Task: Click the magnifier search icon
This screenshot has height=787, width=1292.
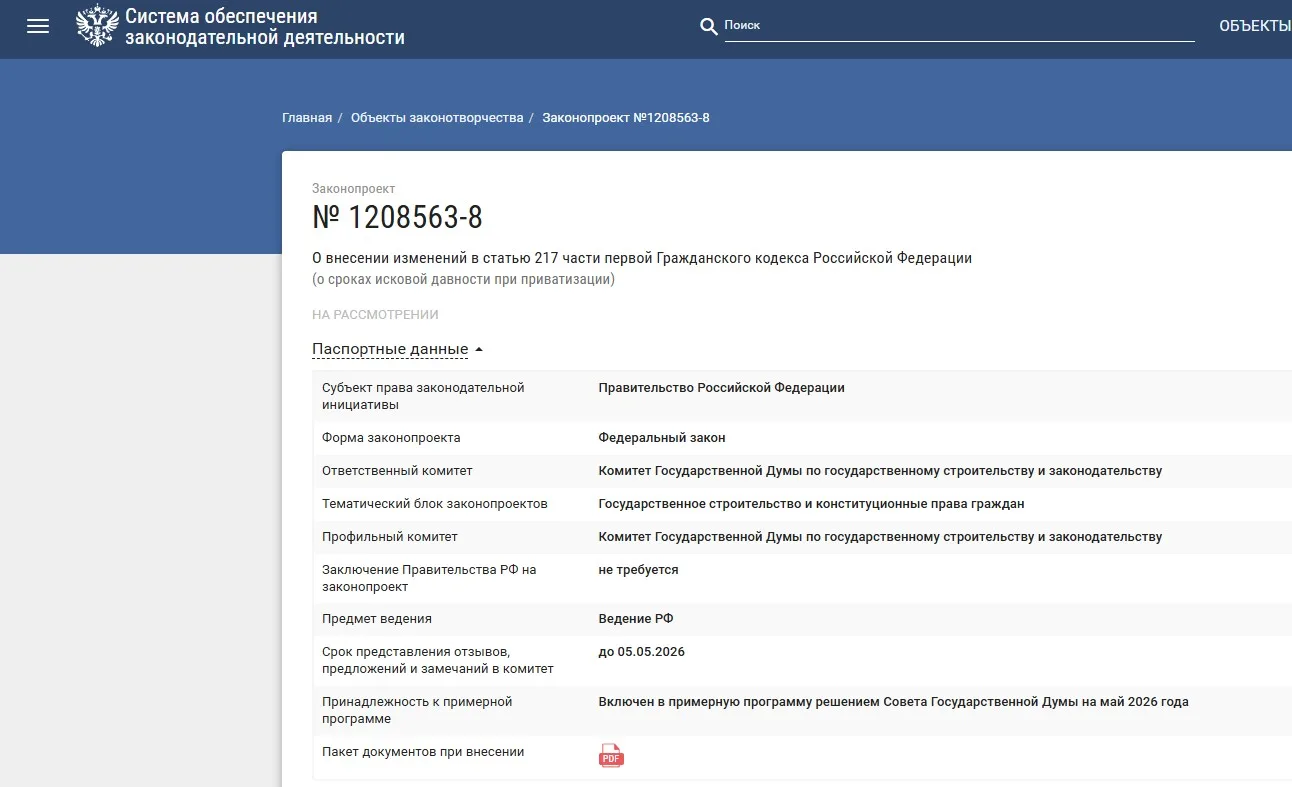Action: pyautogui.click(x=709, y=27)
